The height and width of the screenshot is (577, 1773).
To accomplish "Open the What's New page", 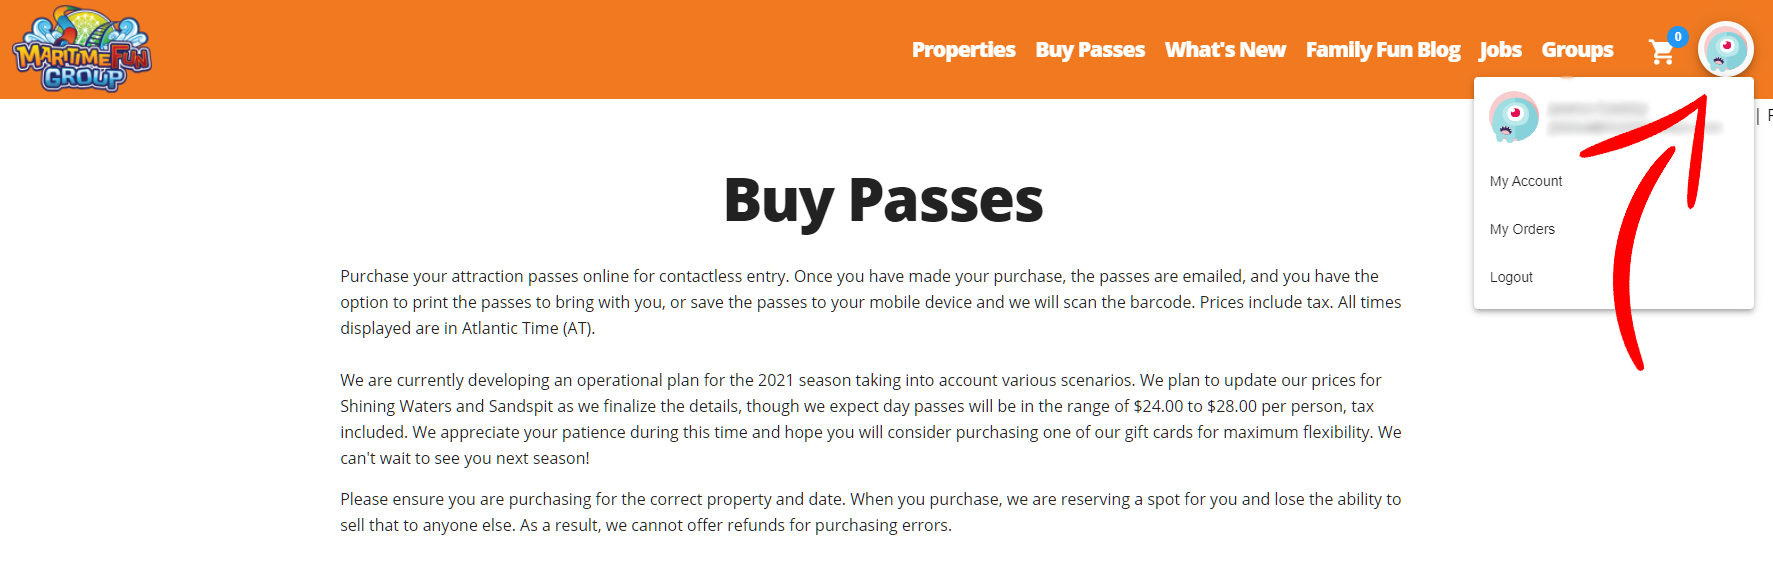I will [1225, 50].
